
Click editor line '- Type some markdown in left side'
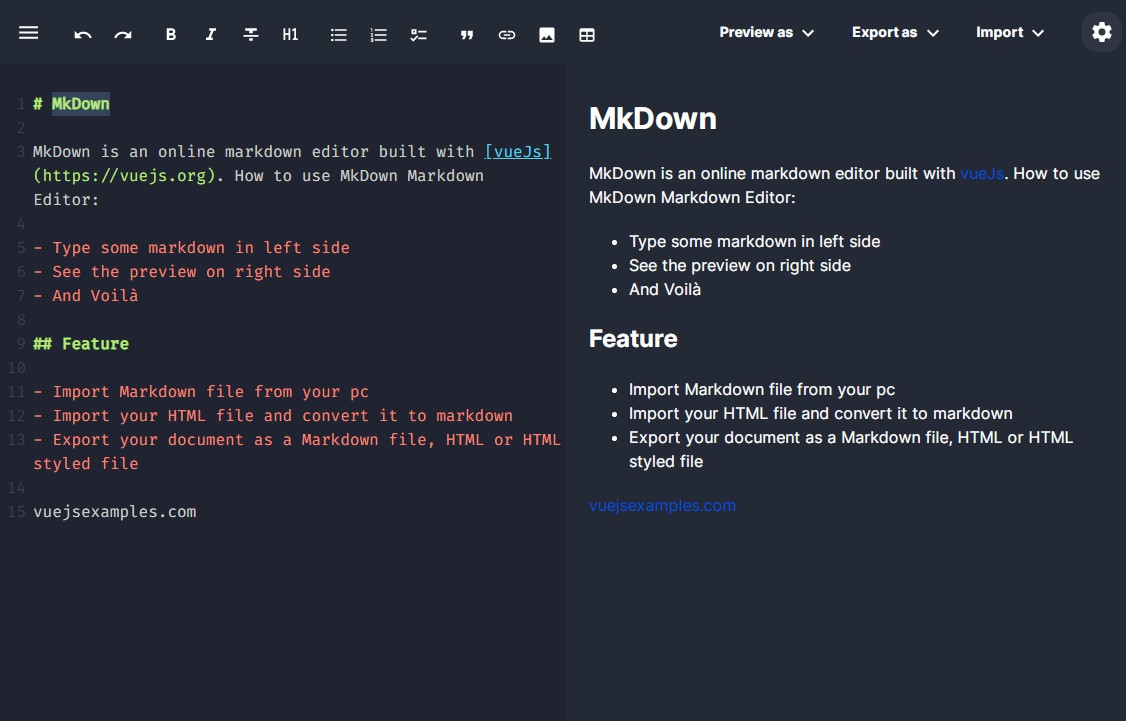tap(192, 248)
